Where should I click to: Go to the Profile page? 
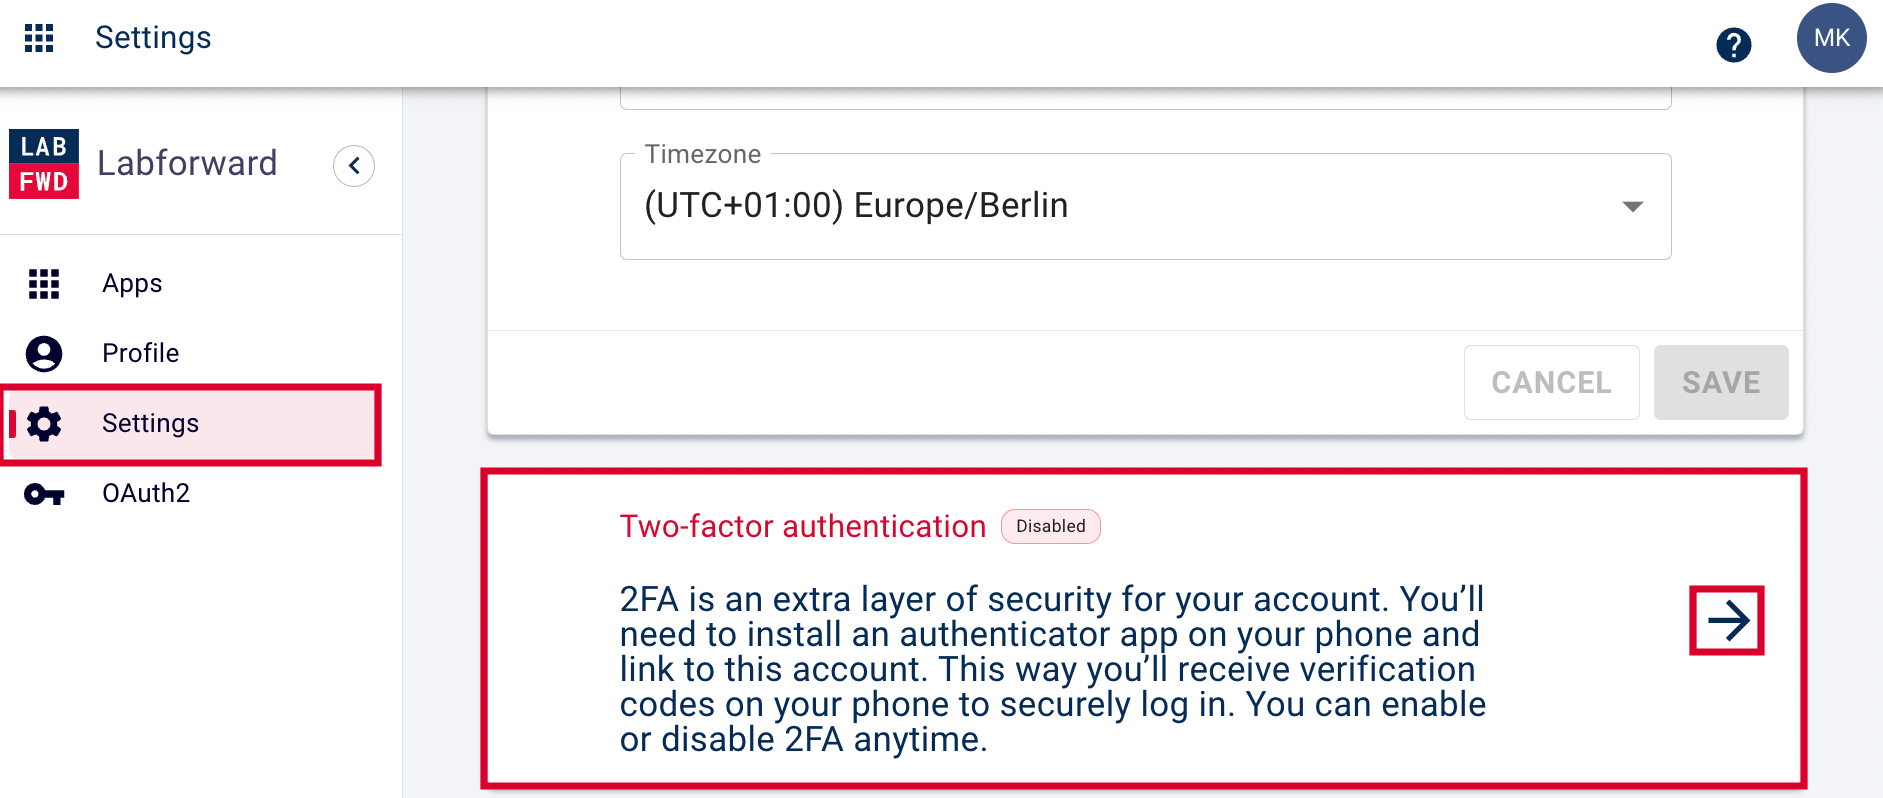click(191, 354)
